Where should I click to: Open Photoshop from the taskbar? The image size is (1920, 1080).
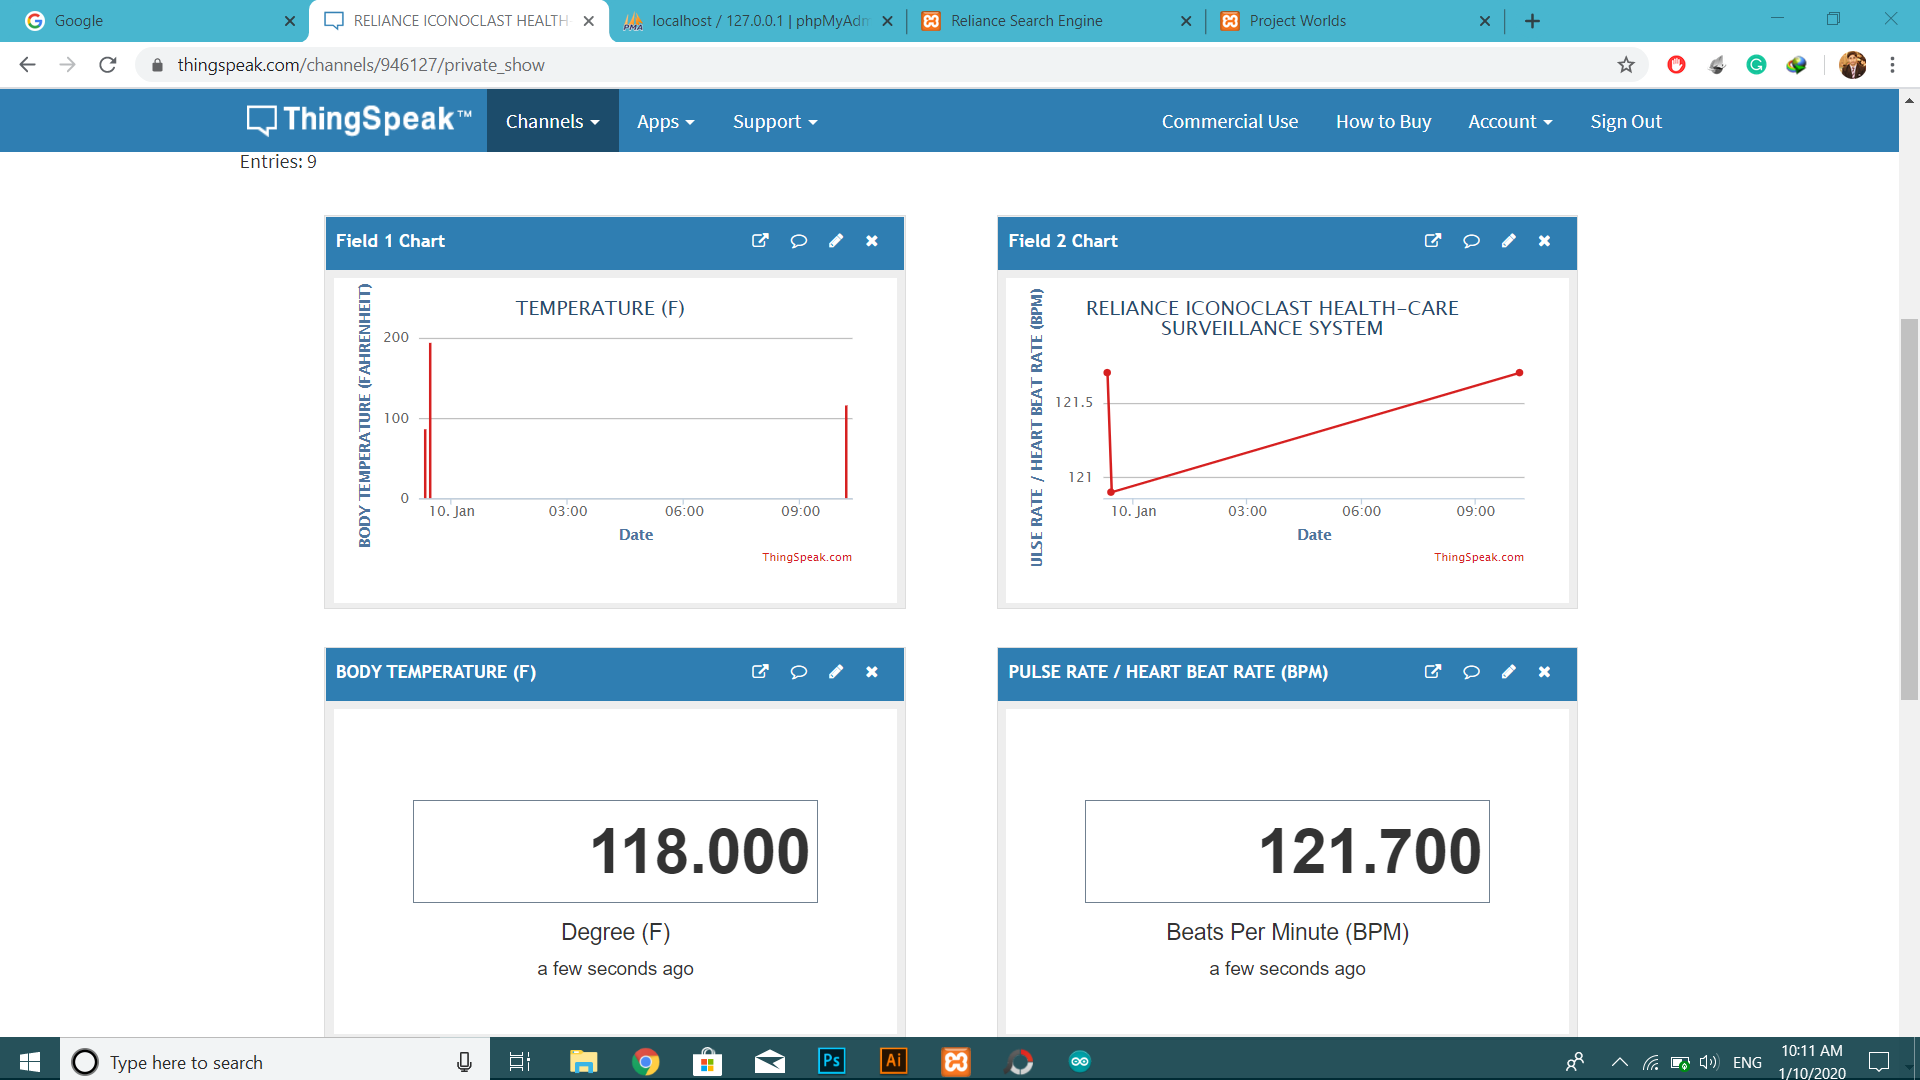point(831,1061)
